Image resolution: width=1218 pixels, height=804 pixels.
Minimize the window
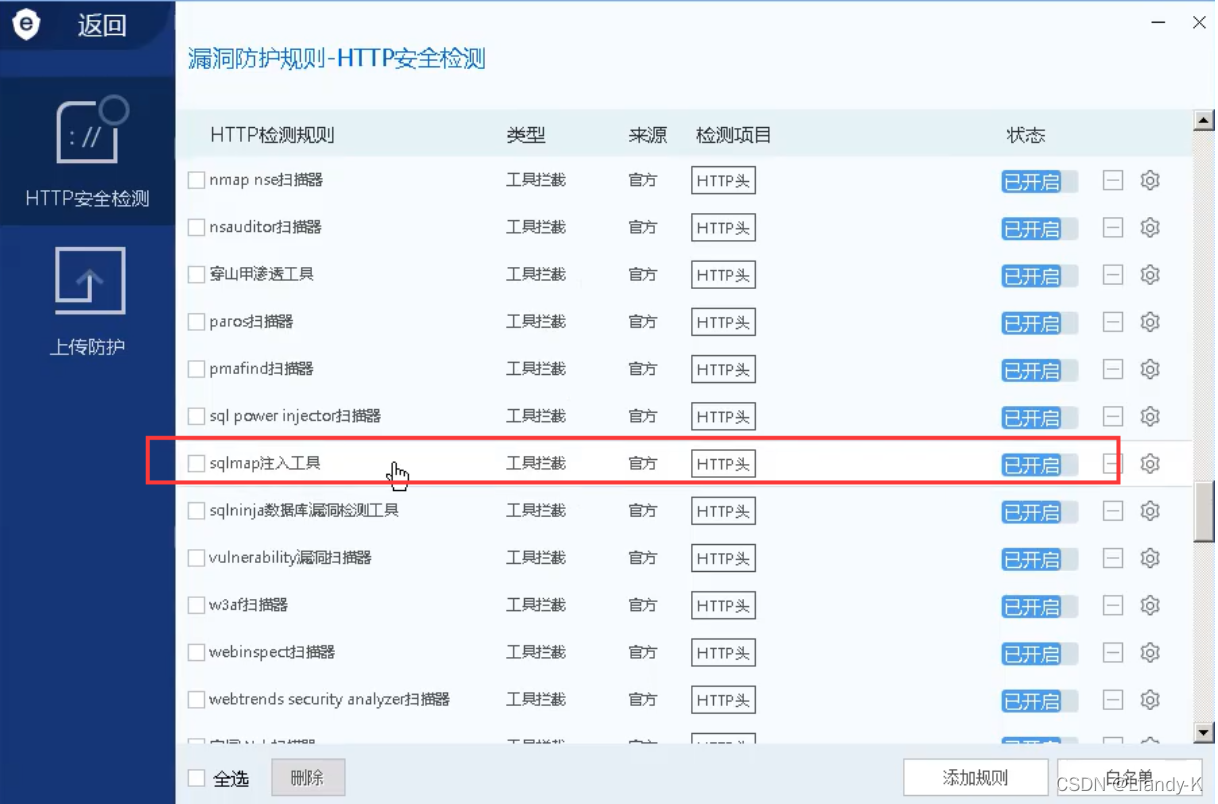[1160, 23]
